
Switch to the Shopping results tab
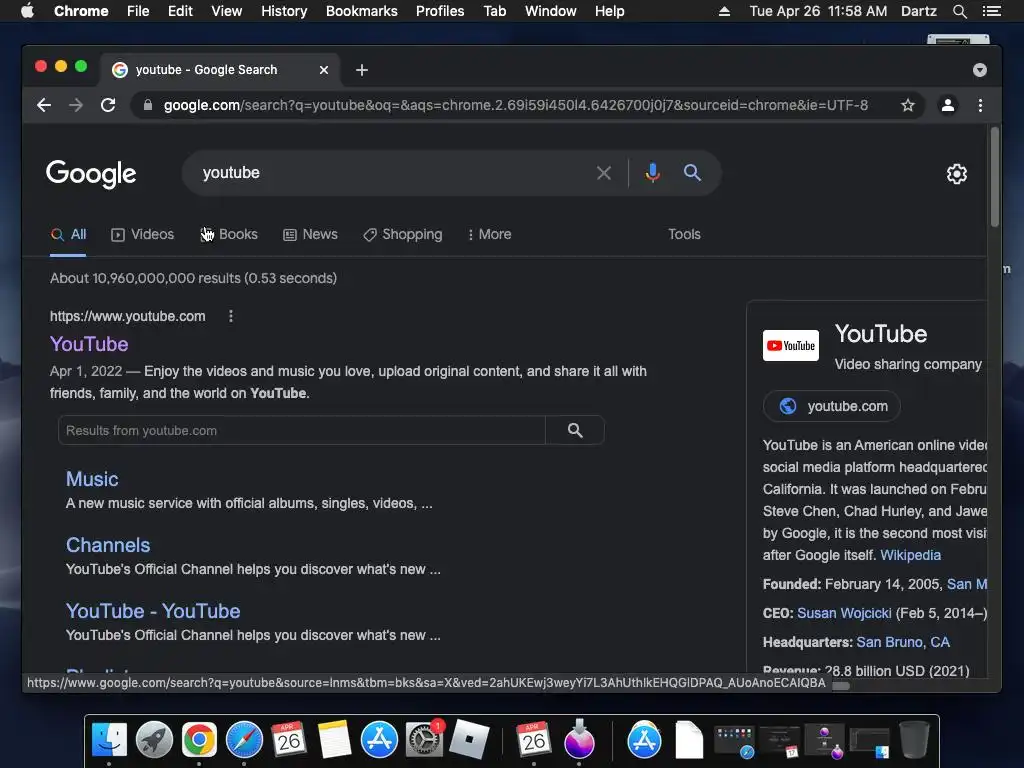402,234
